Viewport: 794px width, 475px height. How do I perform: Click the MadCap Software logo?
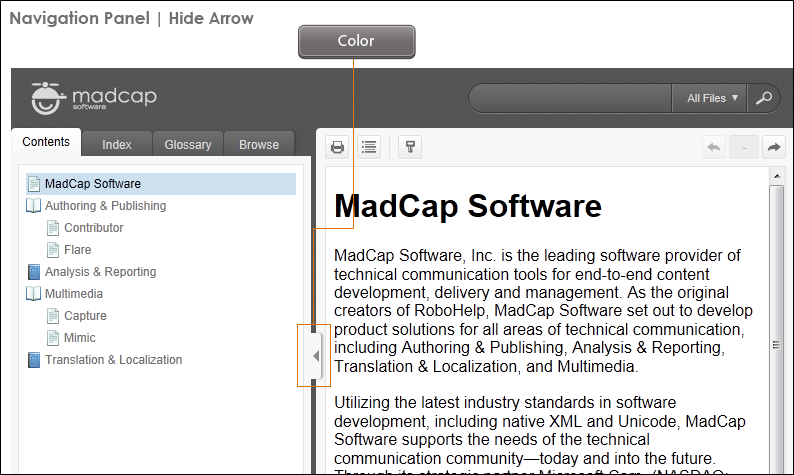(94, 98)
